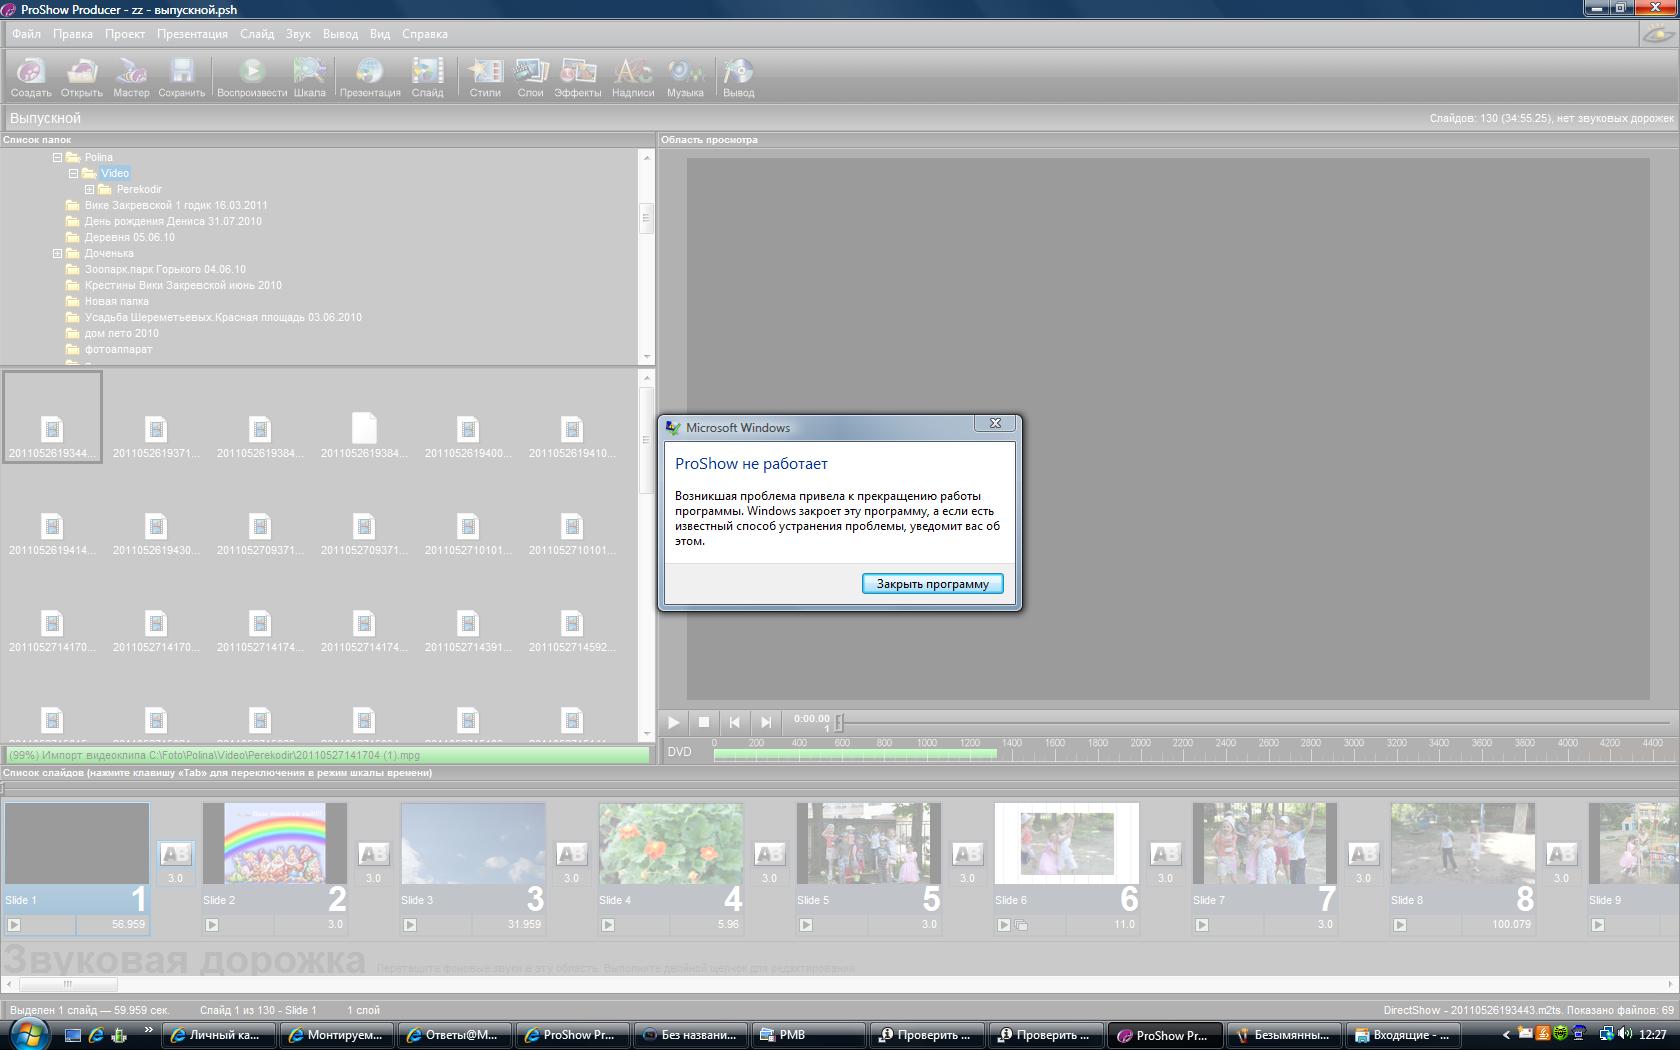The height and width of the screenshot is (1050, 1680).
Task: Click the Вывод output toolbar icon
Action: click(x=738, y=77)
